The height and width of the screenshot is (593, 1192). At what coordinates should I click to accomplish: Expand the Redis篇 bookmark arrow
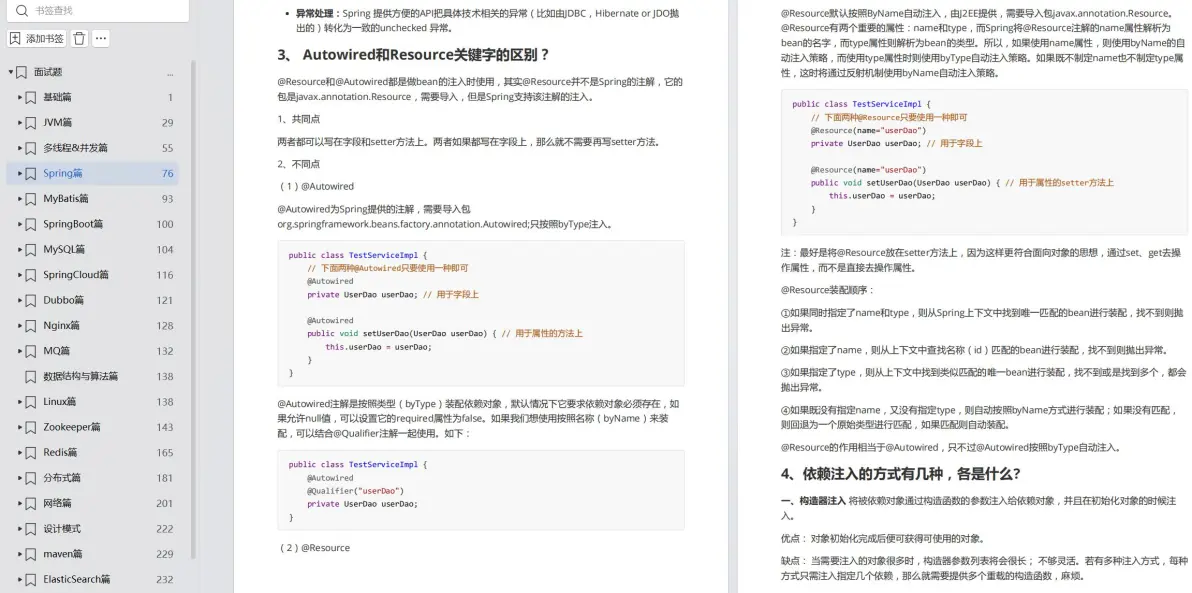[x=20, y=452]
